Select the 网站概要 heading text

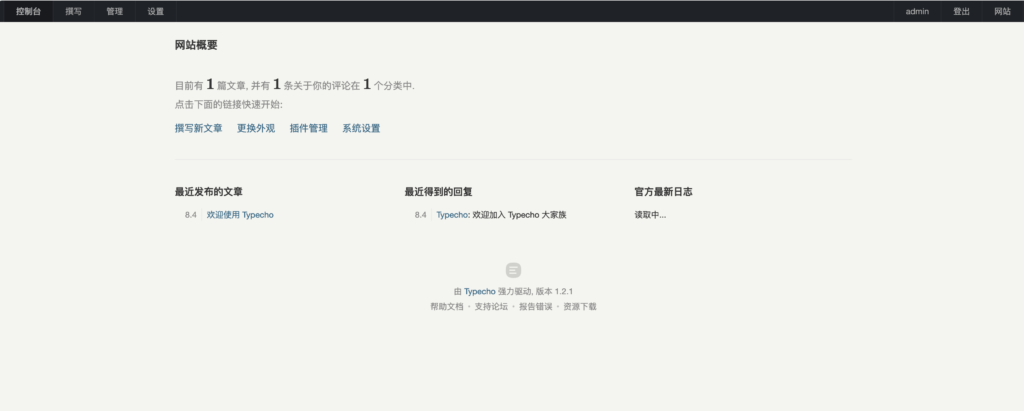(x=196, y=45)
